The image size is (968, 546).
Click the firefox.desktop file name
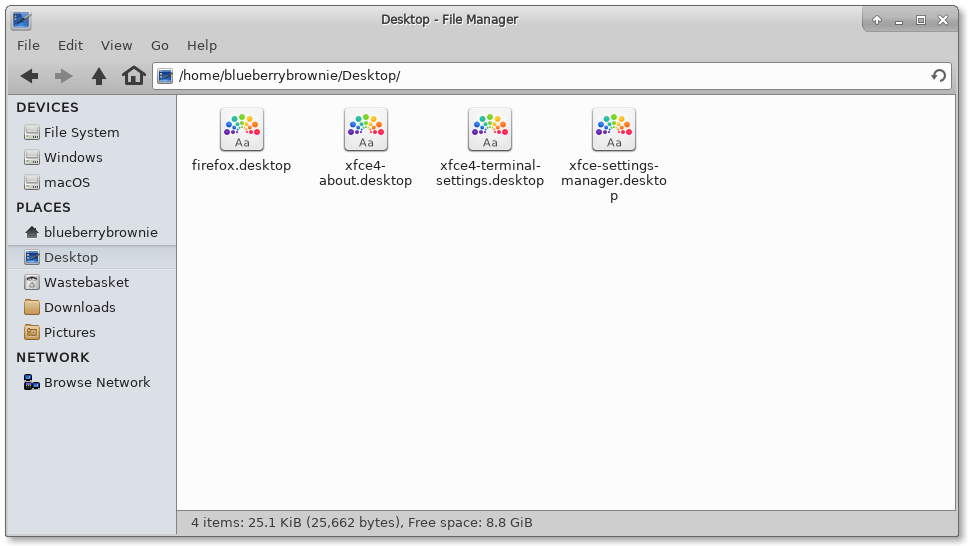click(241, 166)
